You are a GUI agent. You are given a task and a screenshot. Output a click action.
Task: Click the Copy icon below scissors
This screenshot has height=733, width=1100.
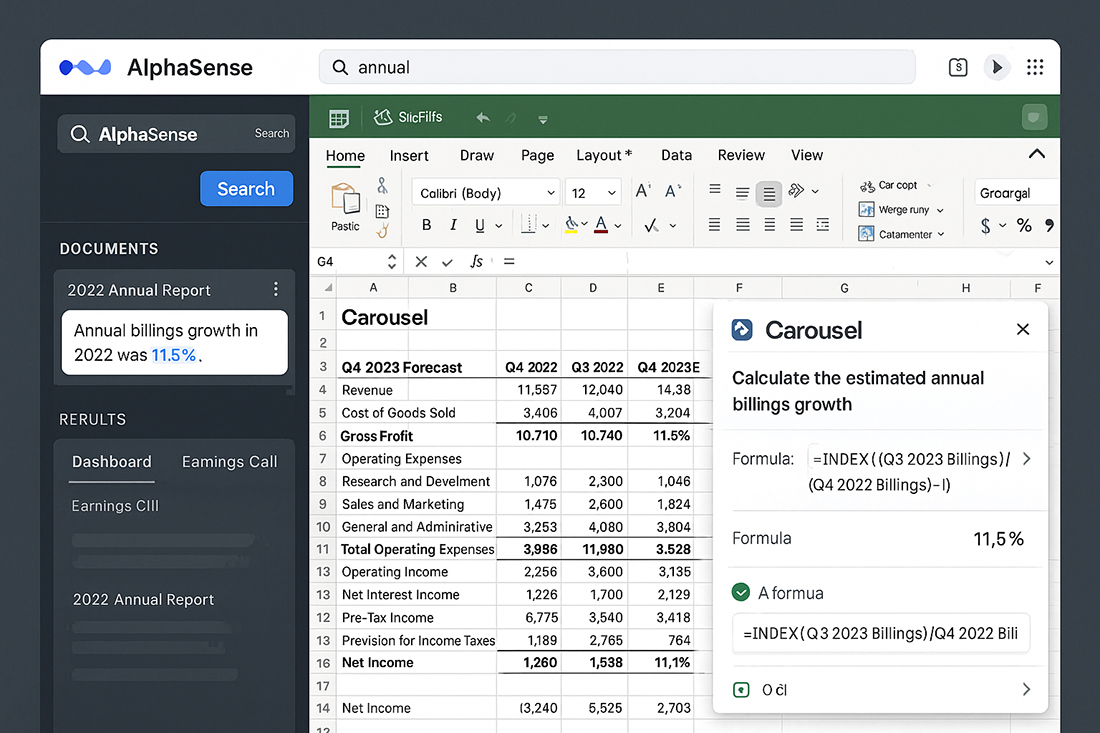[382, 211]
